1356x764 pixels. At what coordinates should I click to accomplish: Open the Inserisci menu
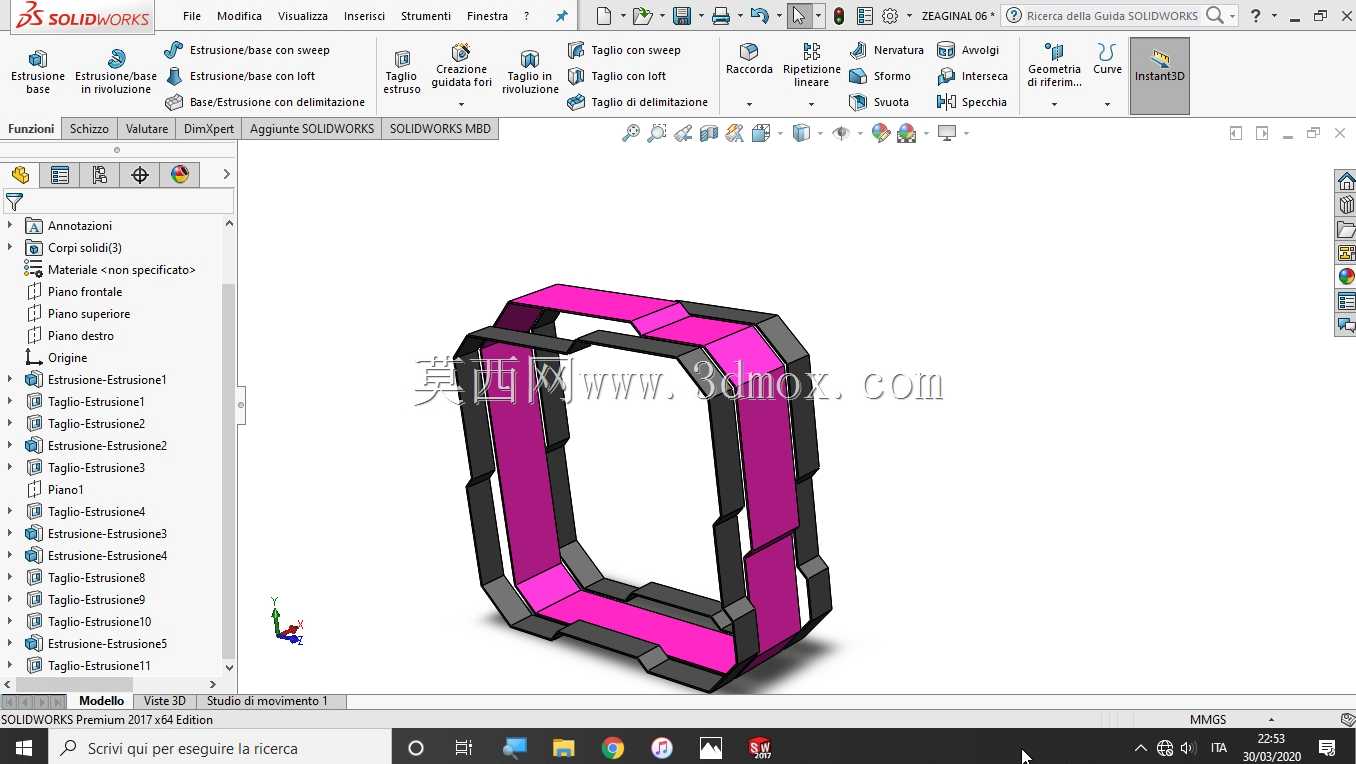(x=364, y=16)
